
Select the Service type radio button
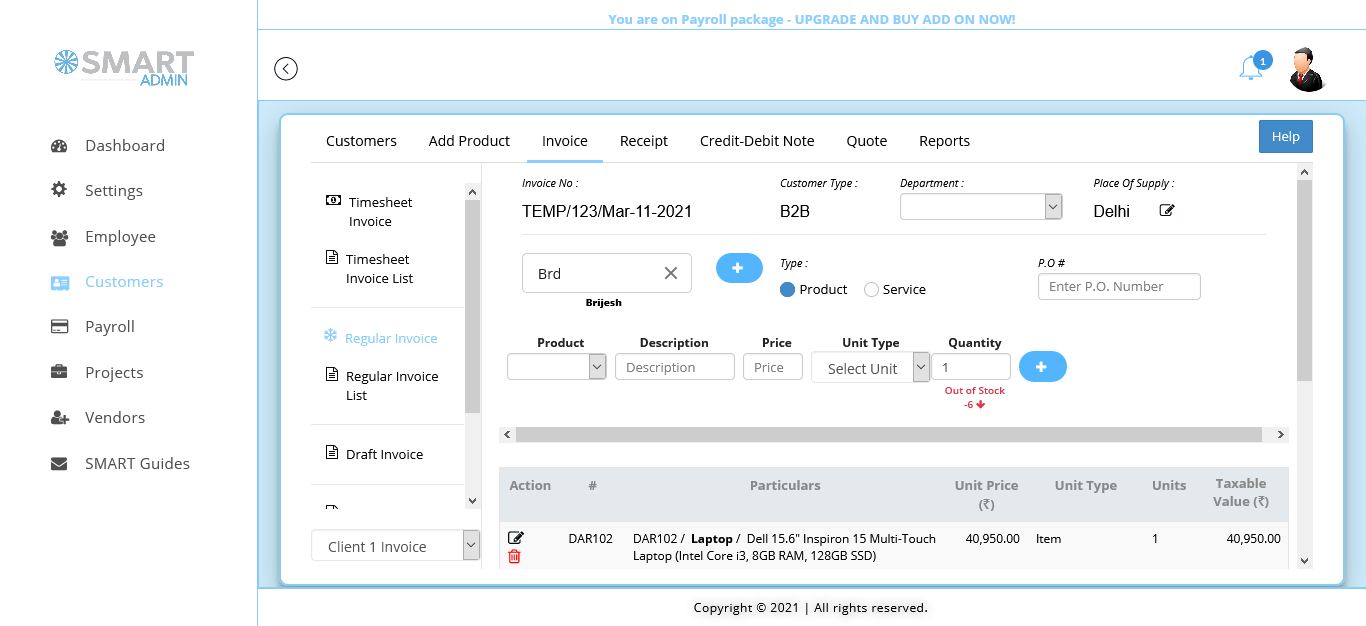(871, 290)
